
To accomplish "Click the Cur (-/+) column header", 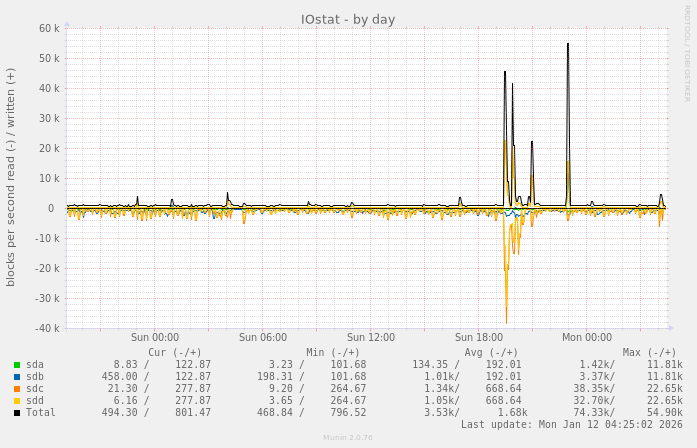I will (174, 352).
